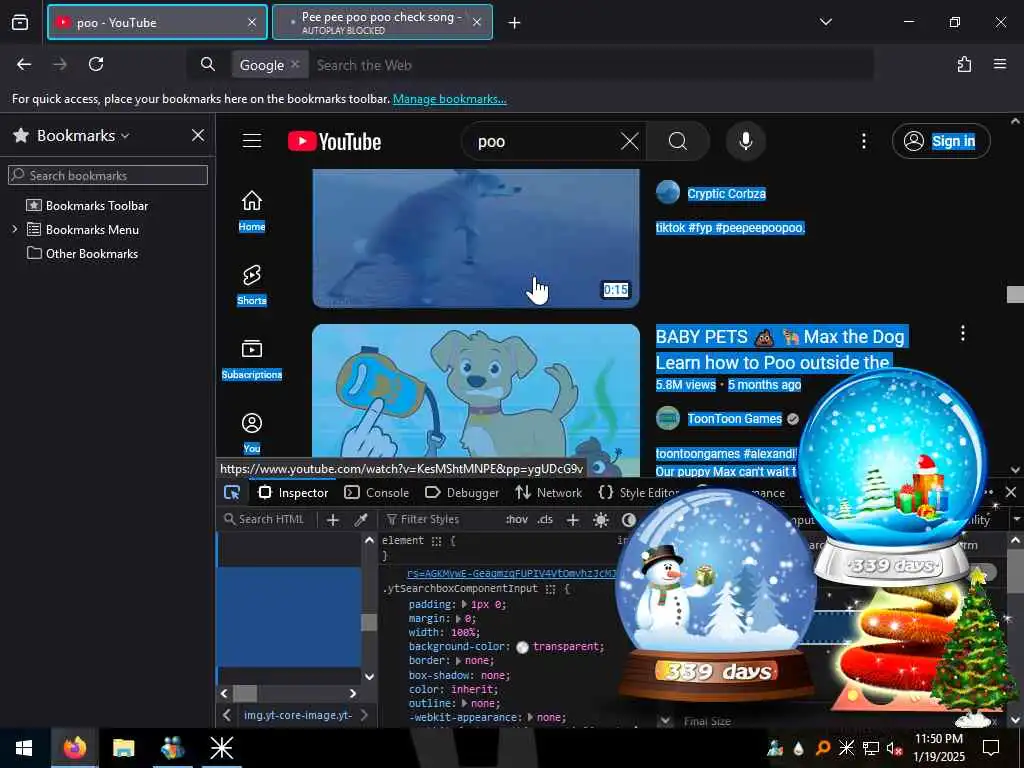Click the YouTube magnifier search button
The image size is (1024, 768).
click(678, 141)
